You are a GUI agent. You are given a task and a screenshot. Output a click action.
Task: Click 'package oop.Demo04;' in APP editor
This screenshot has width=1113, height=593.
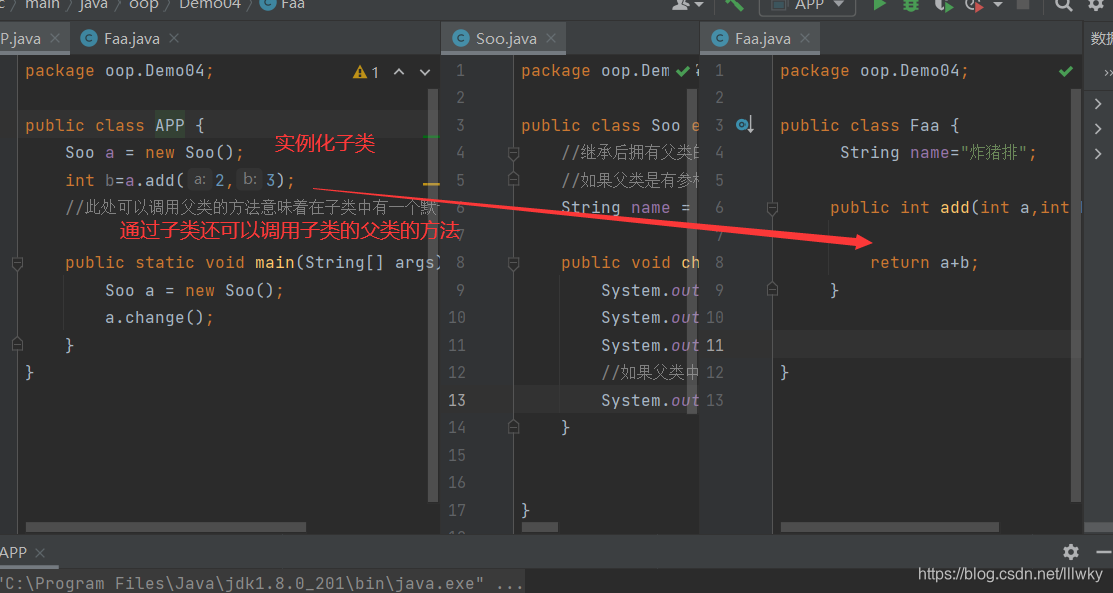click(119, 71)
